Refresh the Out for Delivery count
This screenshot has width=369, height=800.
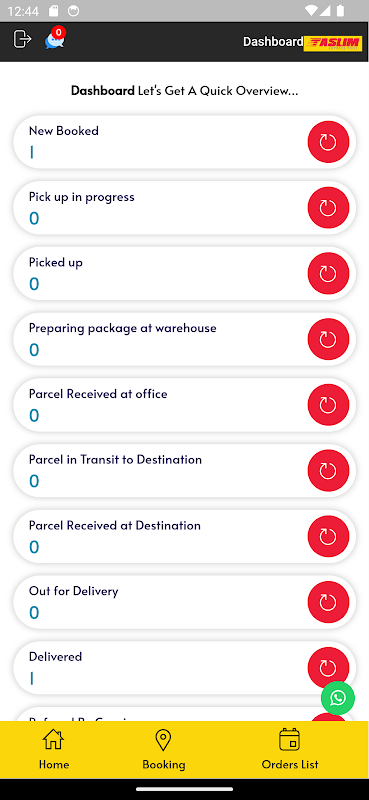click(328, 602)
